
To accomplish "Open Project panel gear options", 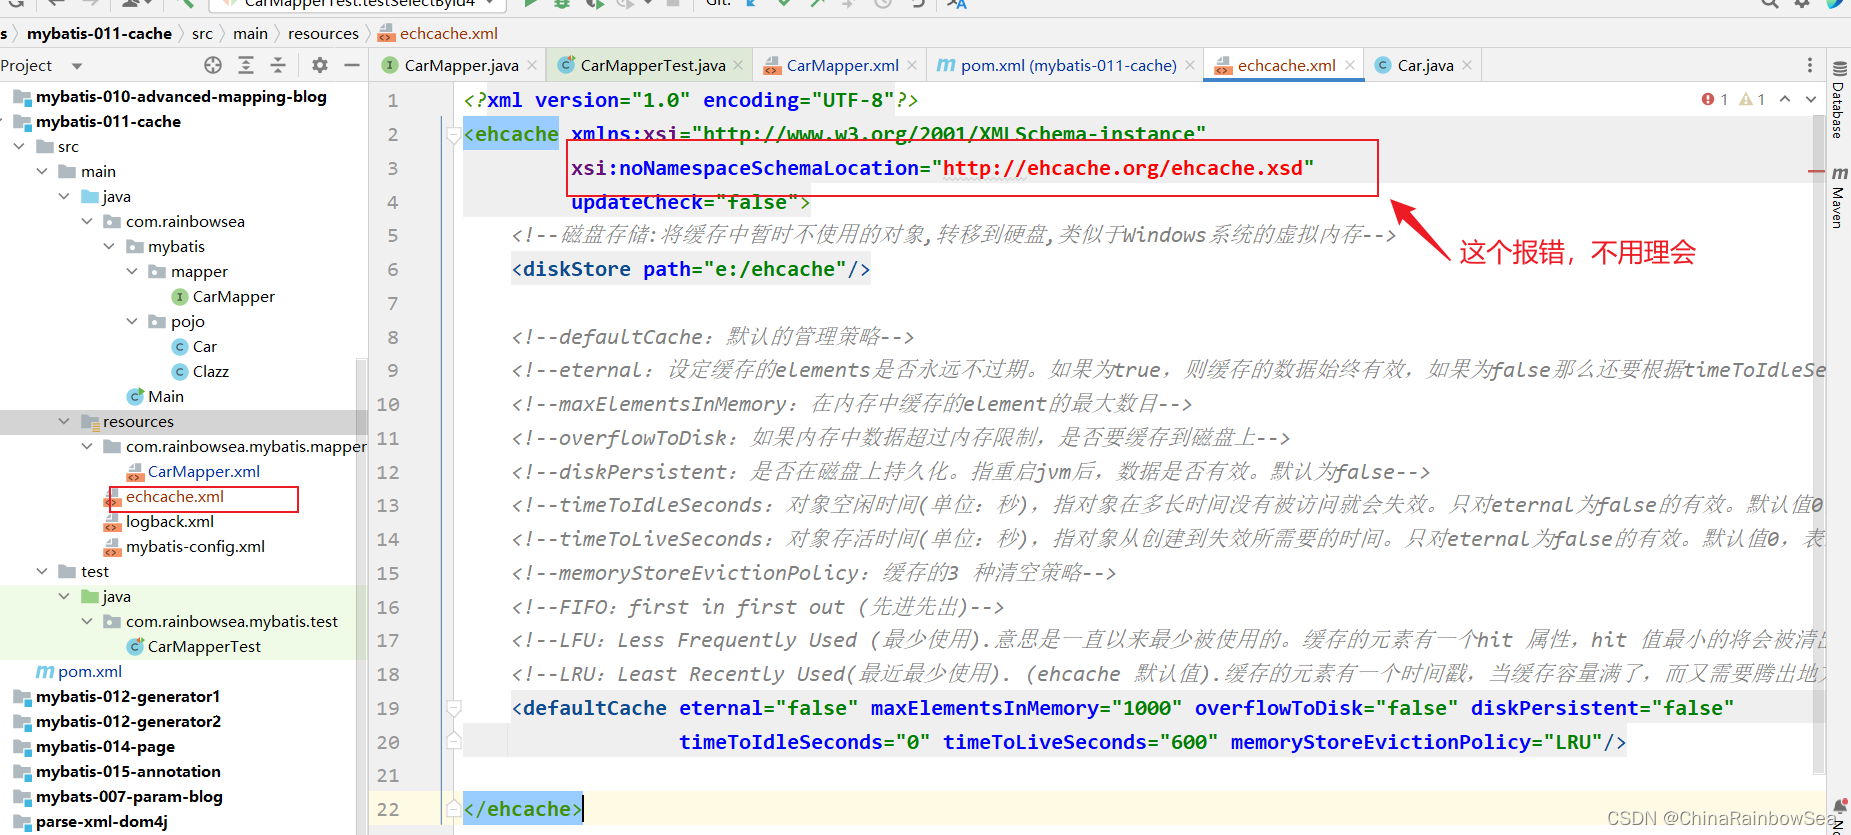I will click(319, 65).
